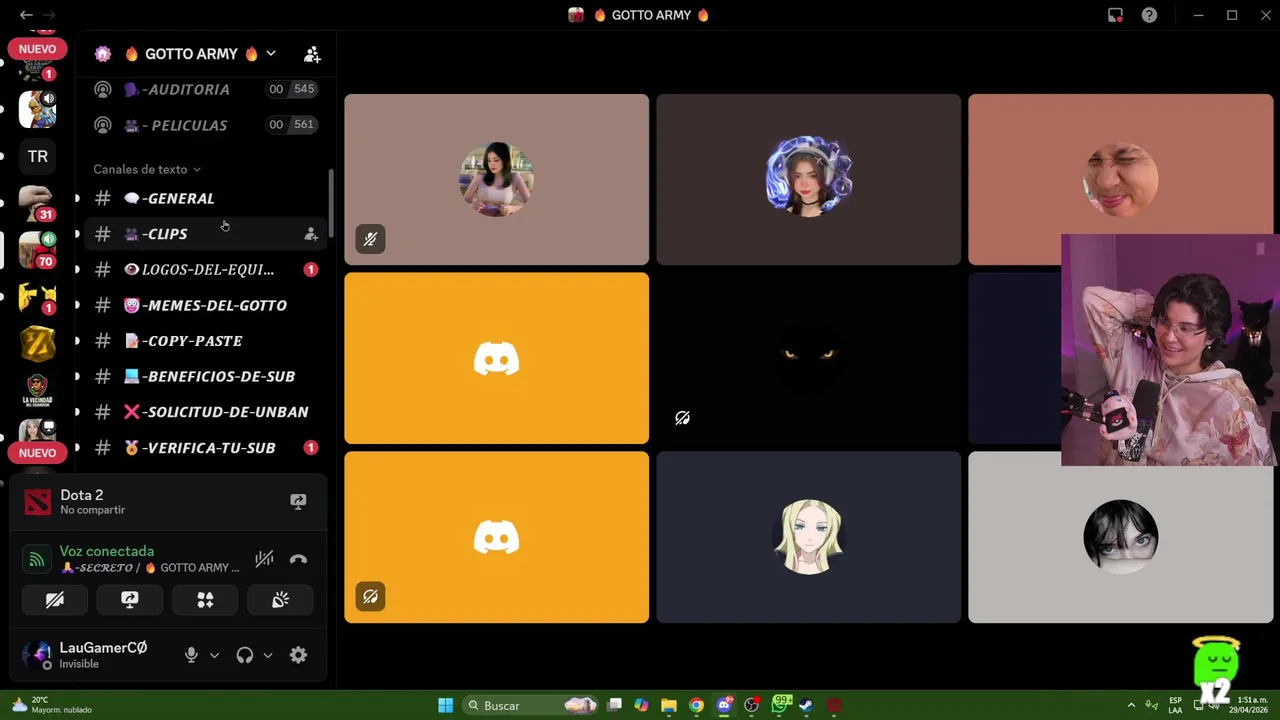1280x720 pixels.
Task: Open Steam from the taskbar
Action: coord(806,705)
